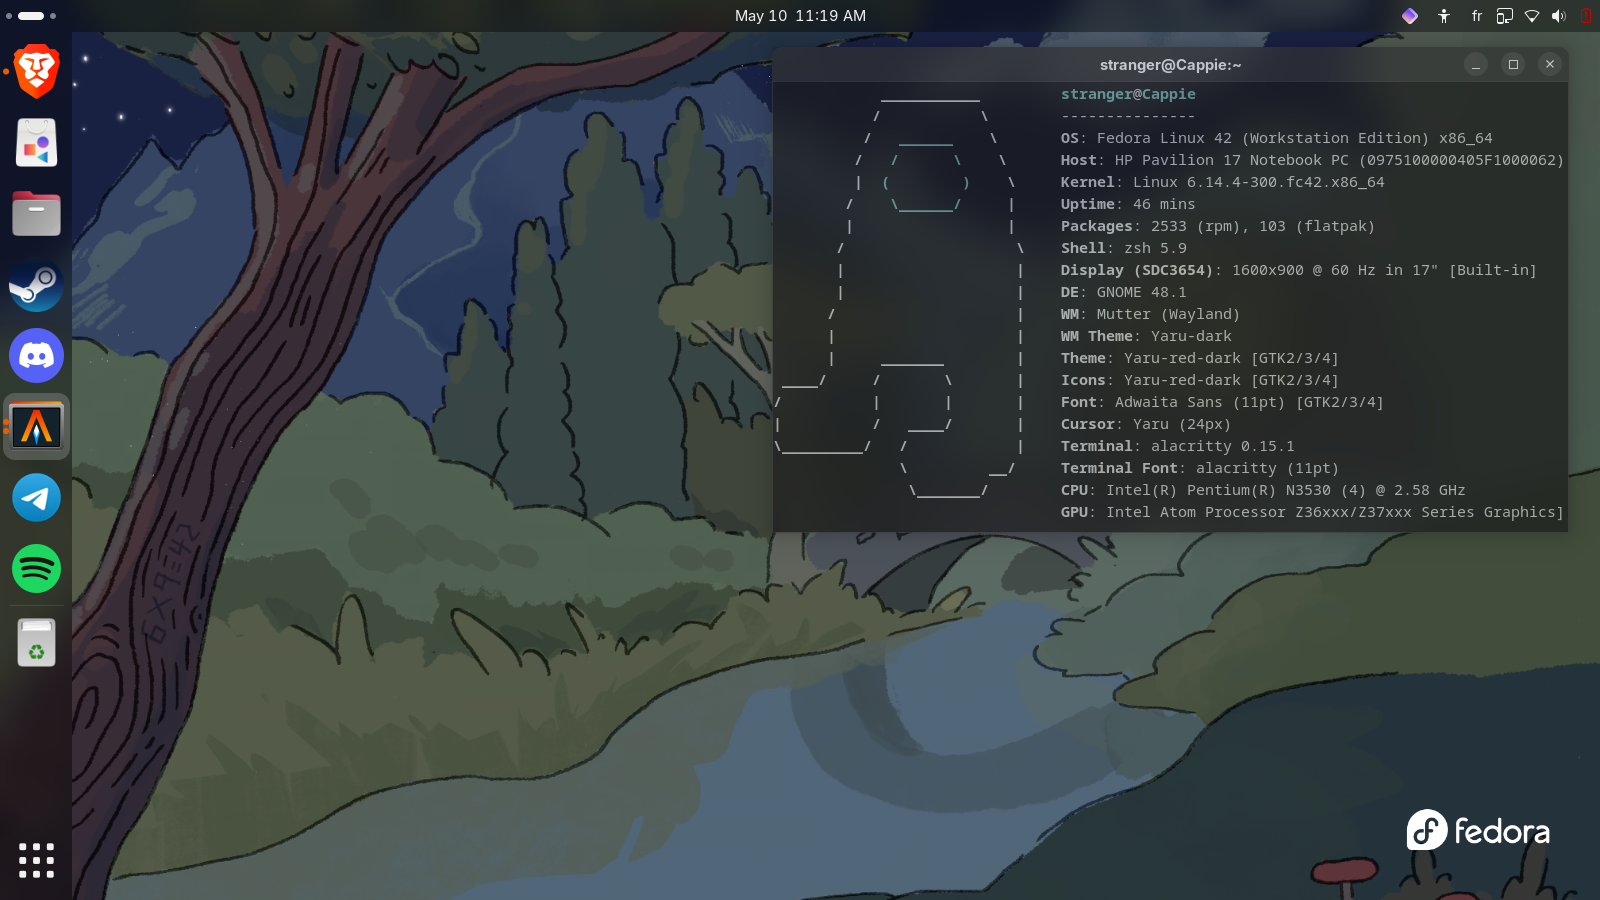
Task: Launch Steam from the dock
Action: (36, 285)
